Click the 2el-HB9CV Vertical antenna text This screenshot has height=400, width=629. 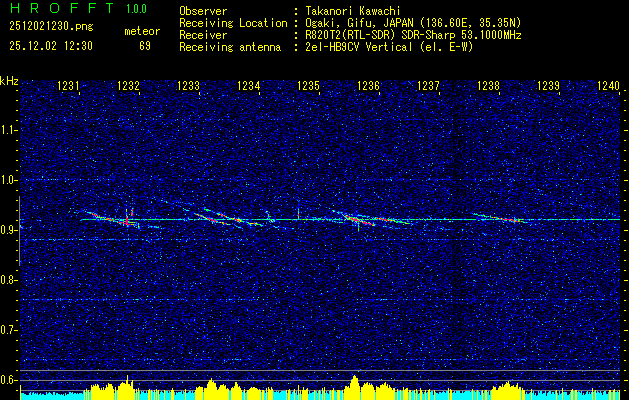click(x=390, y=47)
